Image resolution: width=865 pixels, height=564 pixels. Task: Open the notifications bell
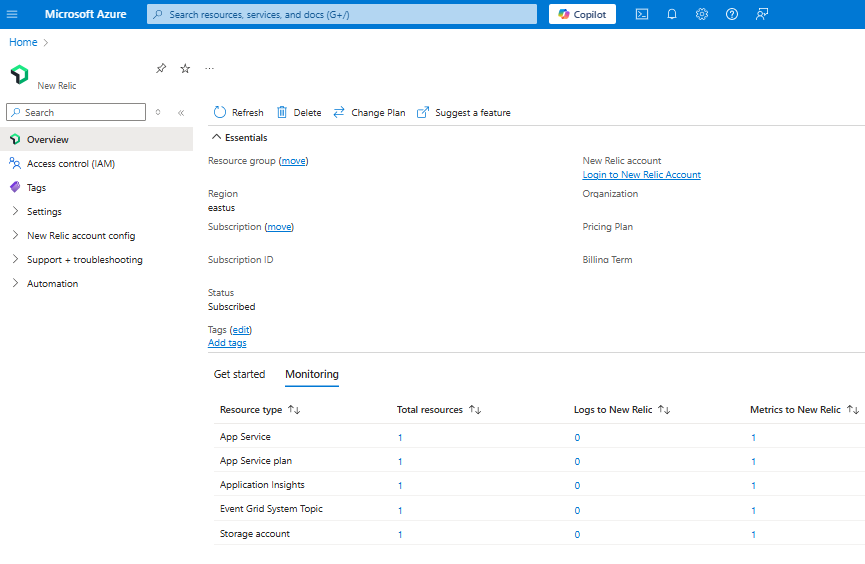672,14
